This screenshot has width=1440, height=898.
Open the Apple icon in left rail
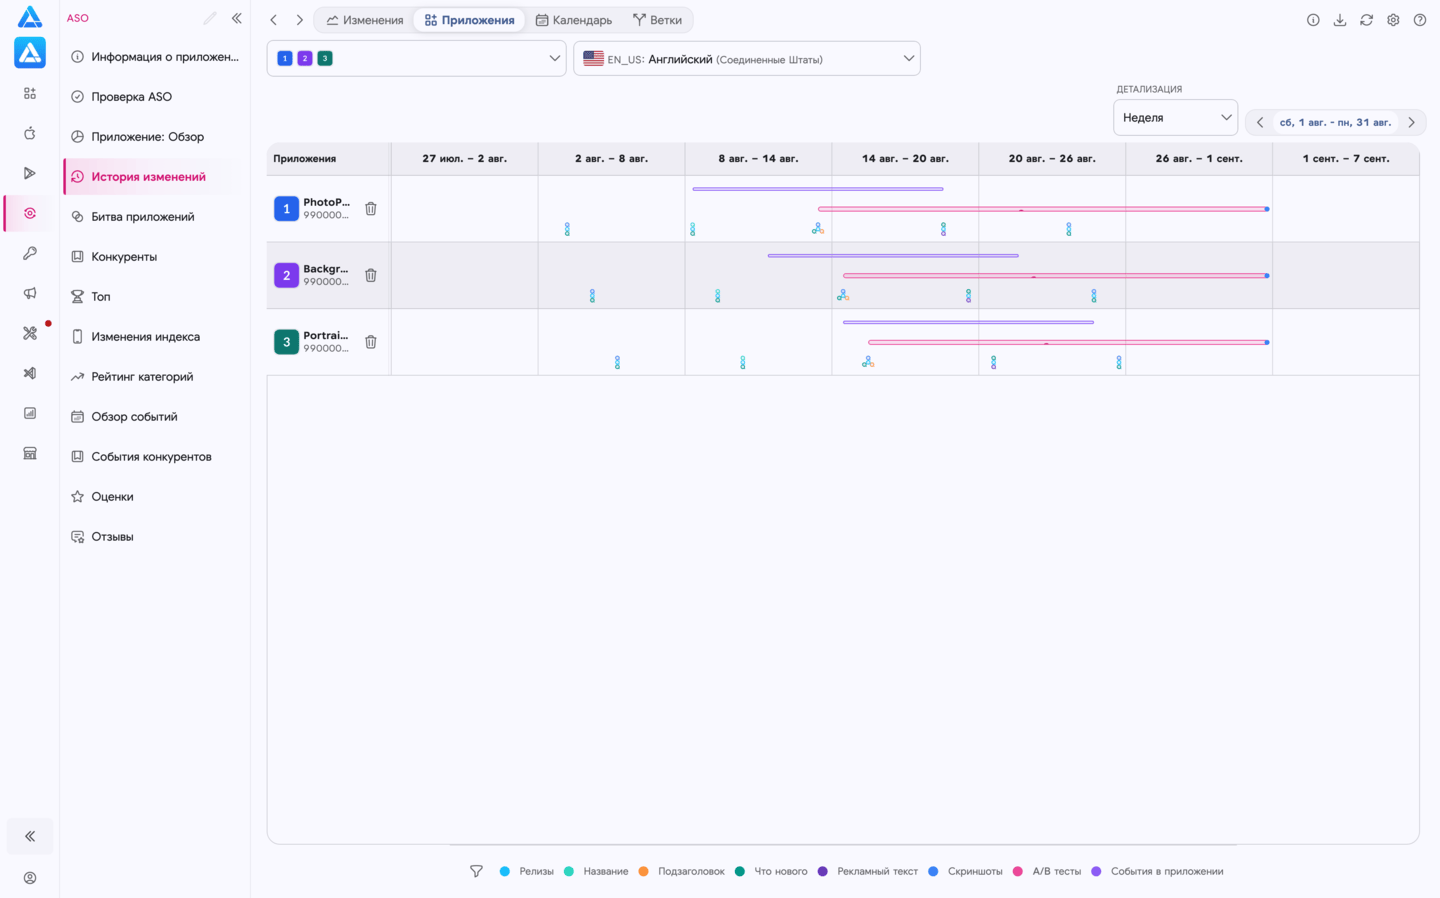(30, 133)
